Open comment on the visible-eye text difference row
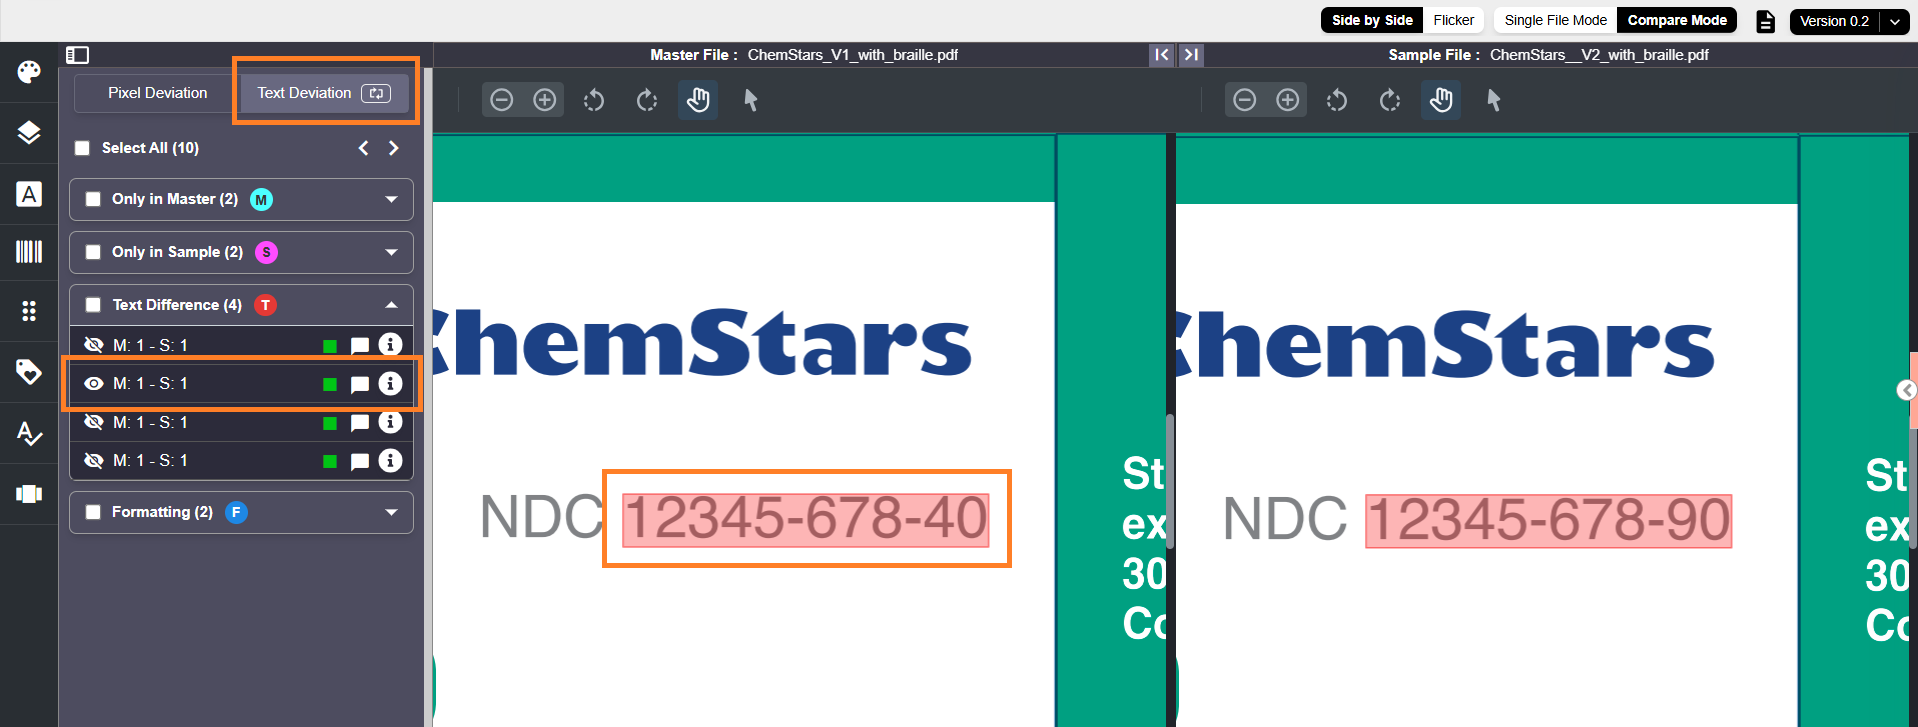 point(360,385)
